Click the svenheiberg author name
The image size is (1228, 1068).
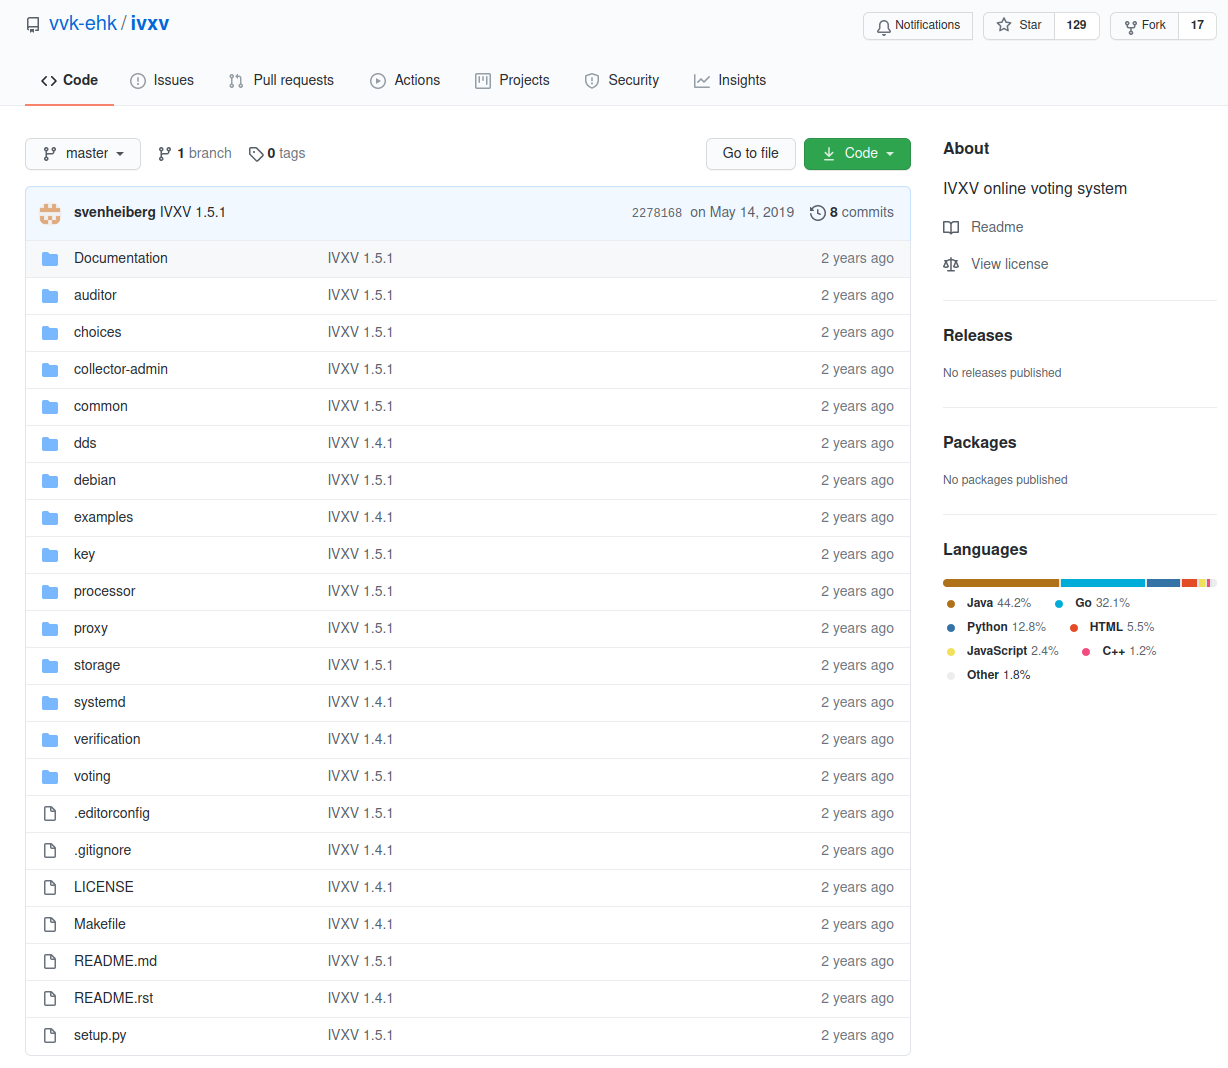click(x=115, y=213)
